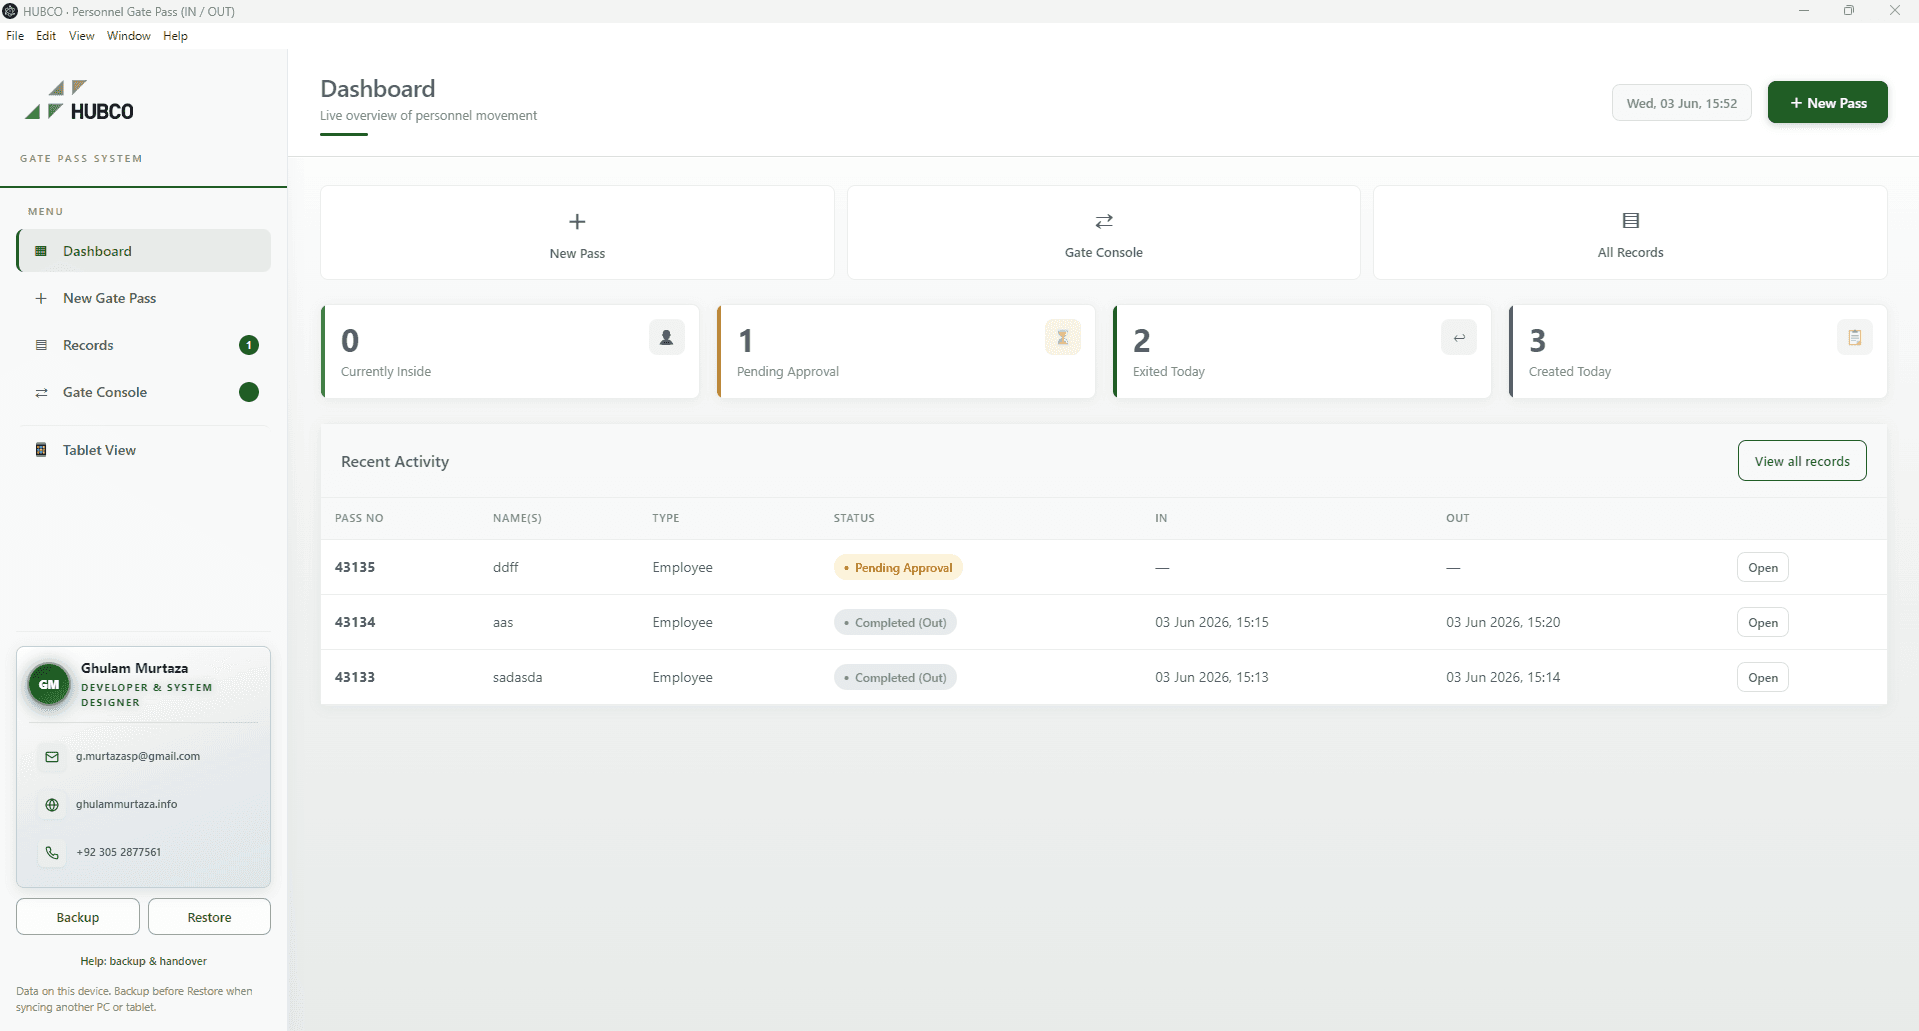Open the Help menu
The width and height of the screenshot is (1919, 1031).
[175, 36]
